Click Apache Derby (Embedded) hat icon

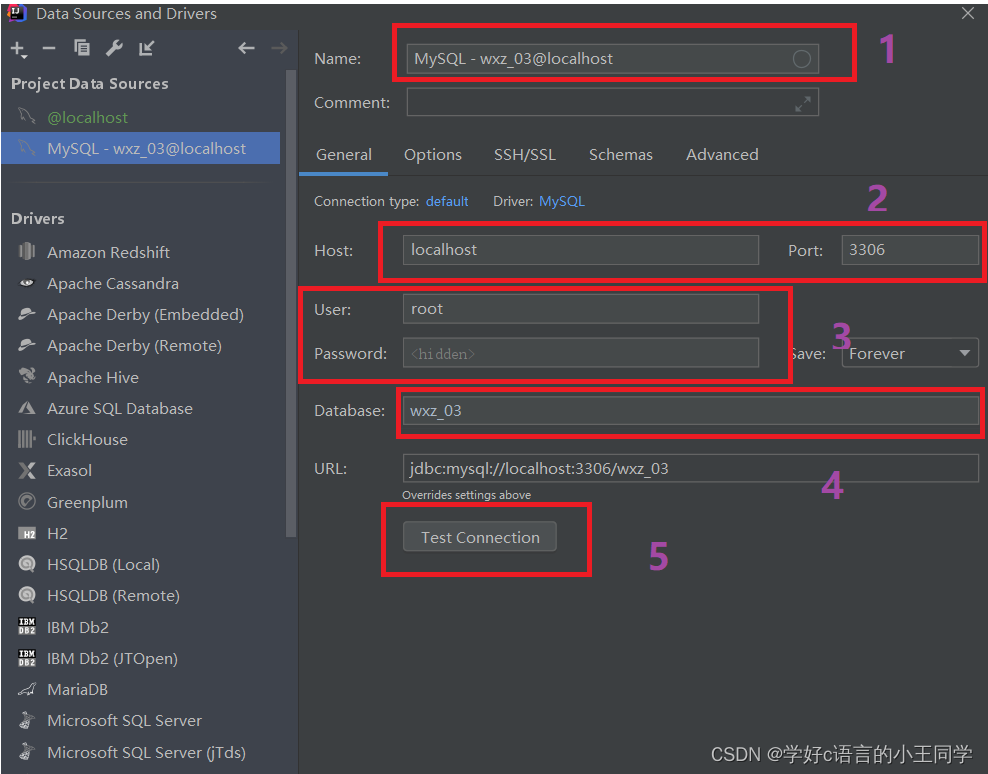[26, 314]
